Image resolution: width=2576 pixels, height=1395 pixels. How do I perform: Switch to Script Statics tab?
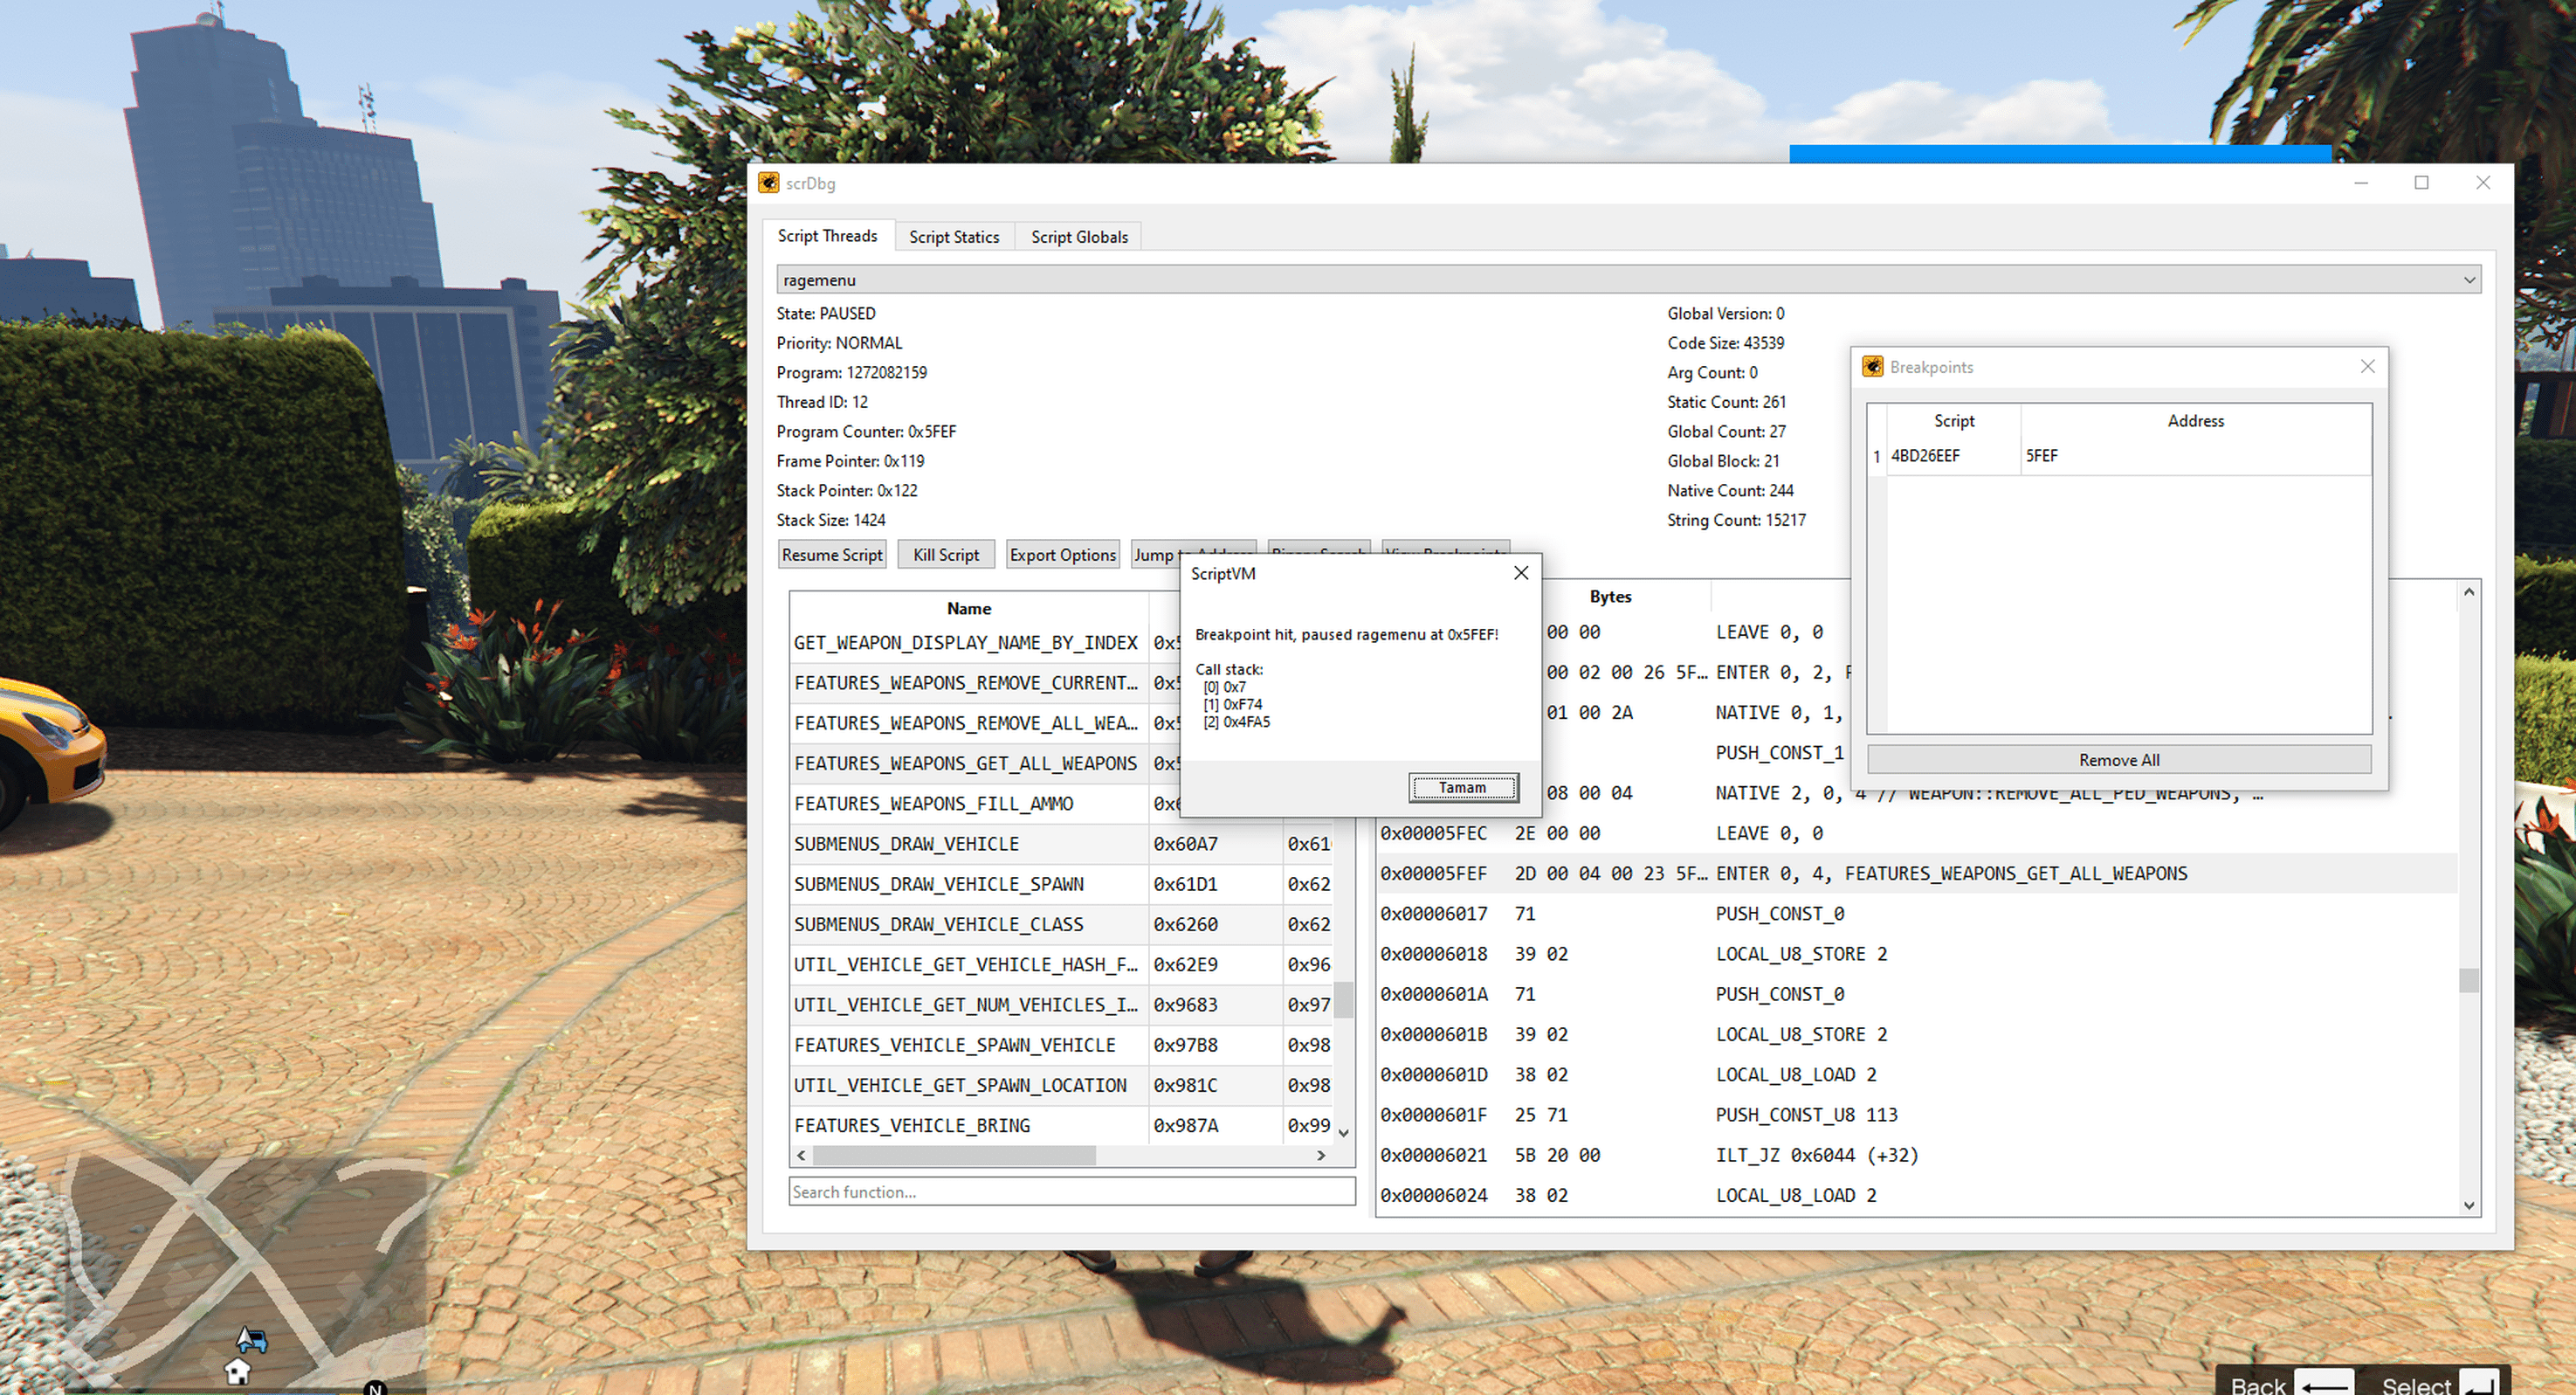pos(953,237)
